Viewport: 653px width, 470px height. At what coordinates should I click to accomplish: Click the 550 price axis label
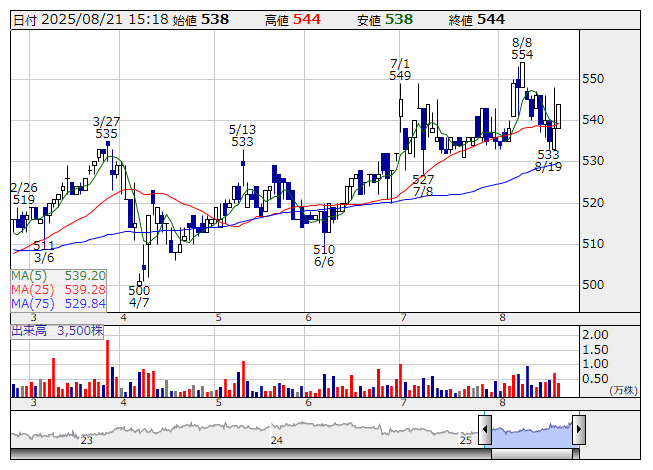pyautogui.click(x=593, y=79)
